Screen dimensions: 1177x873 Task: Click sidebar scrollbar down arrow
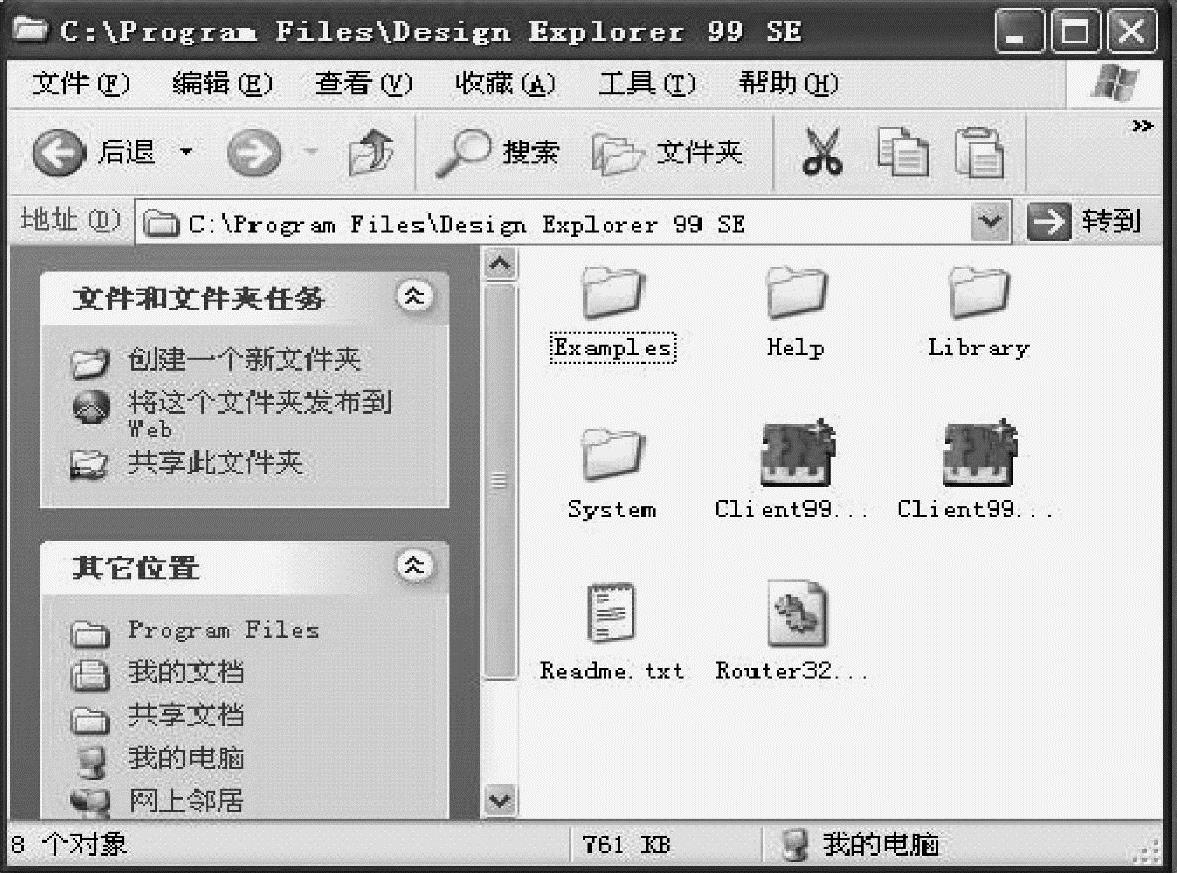[x=500, y=800]
